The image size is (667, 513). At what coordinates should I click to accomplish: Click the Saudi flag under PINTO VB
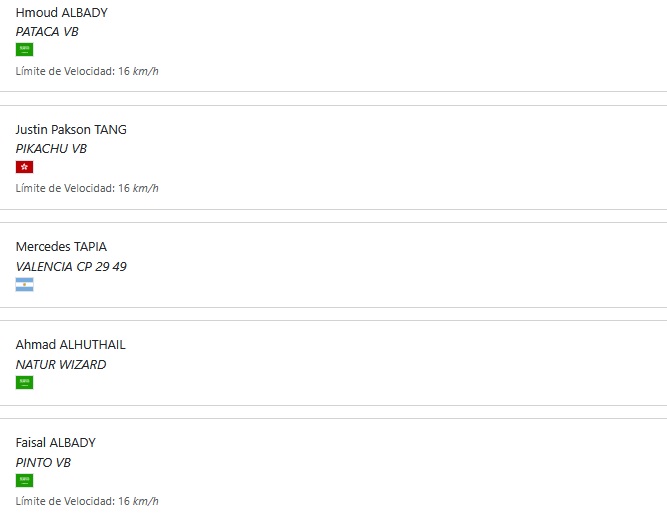pyautogui.click(x=24, y=480)
